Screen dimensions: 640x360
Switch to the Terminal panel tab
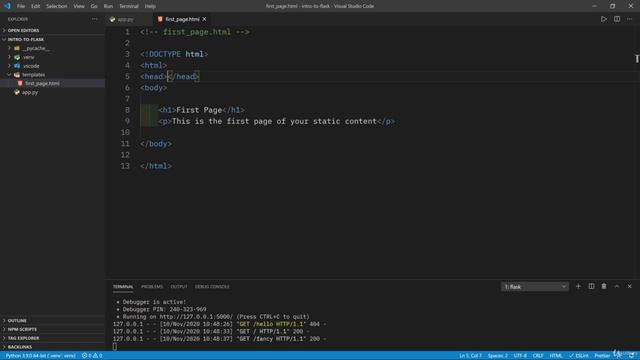point(123,287)
